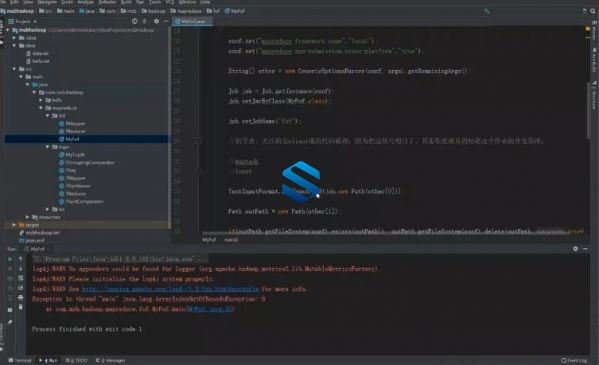Select TSortComparator class in project tree

click(x=81, y=201)
